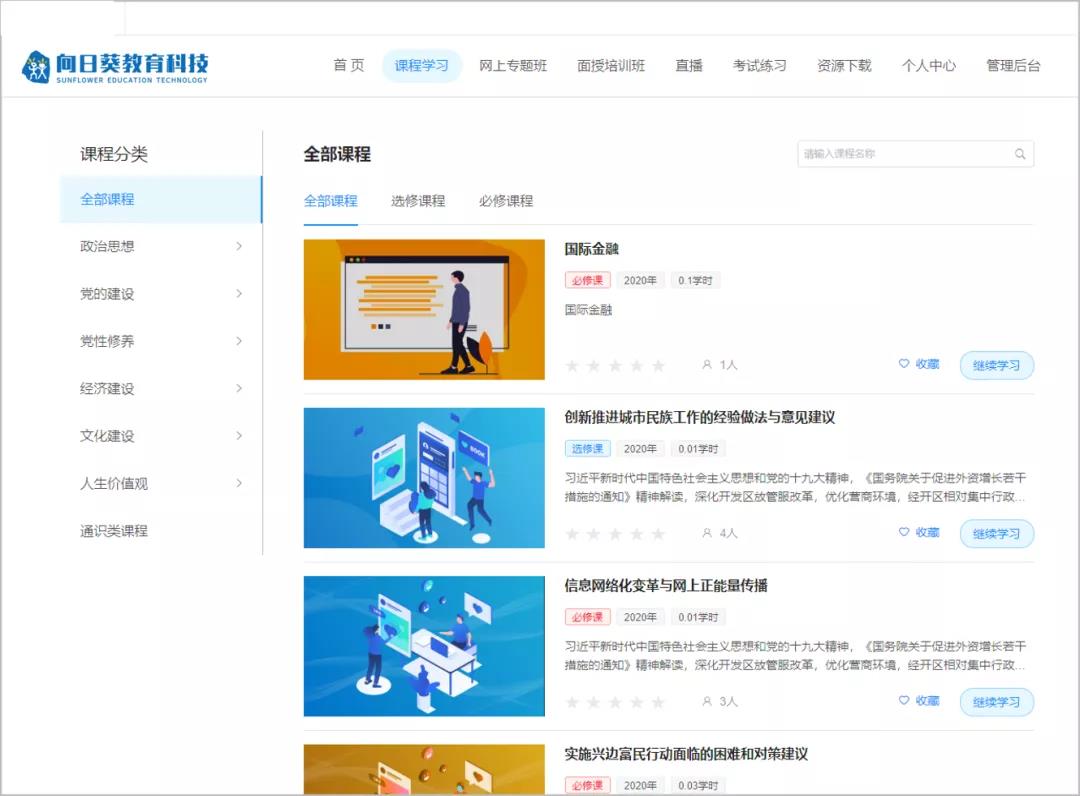Expand the 经济建设 category
The image size is (1080, 796).
(239, 388)
